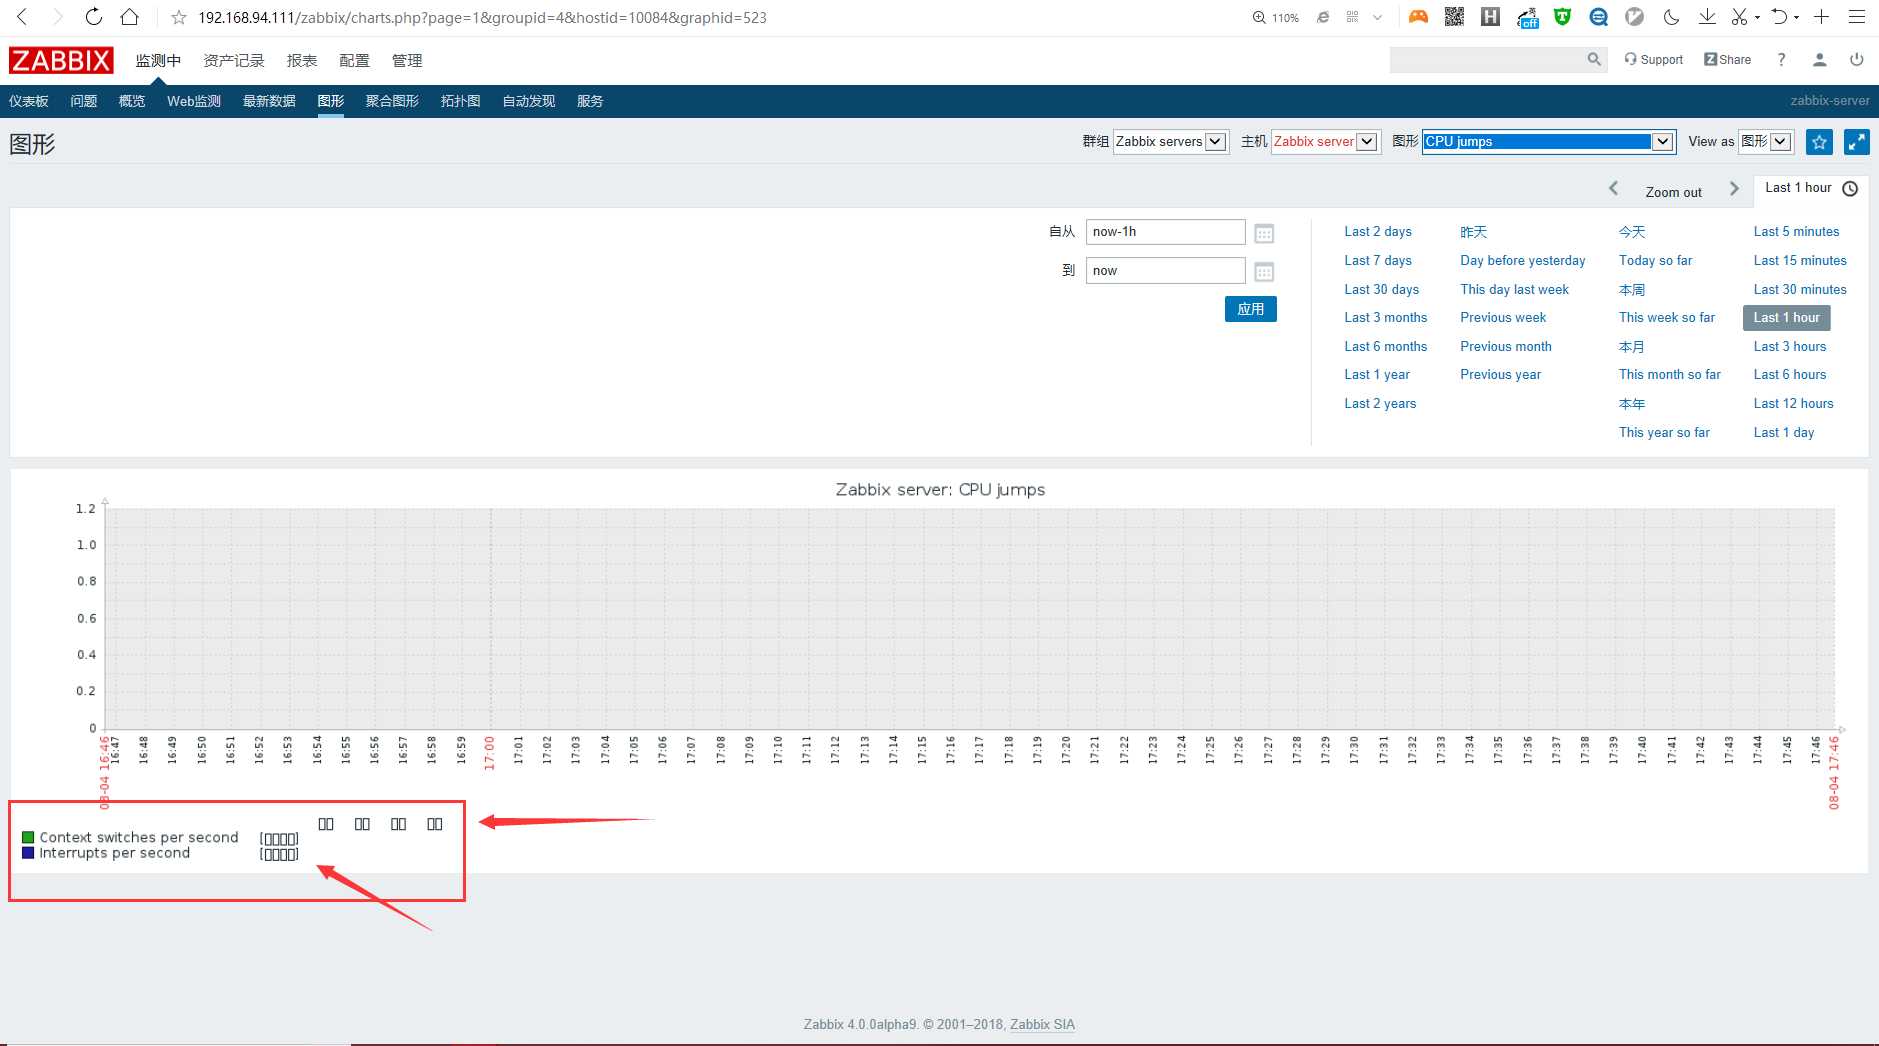Click the ZABBIX logo
This screenshot has height=1046, width=1879.
point(61,60)
